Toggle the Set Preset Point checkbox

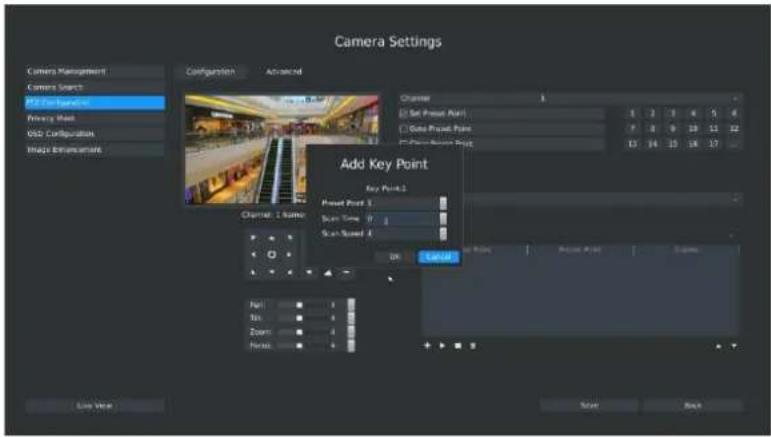coord(404,114)
